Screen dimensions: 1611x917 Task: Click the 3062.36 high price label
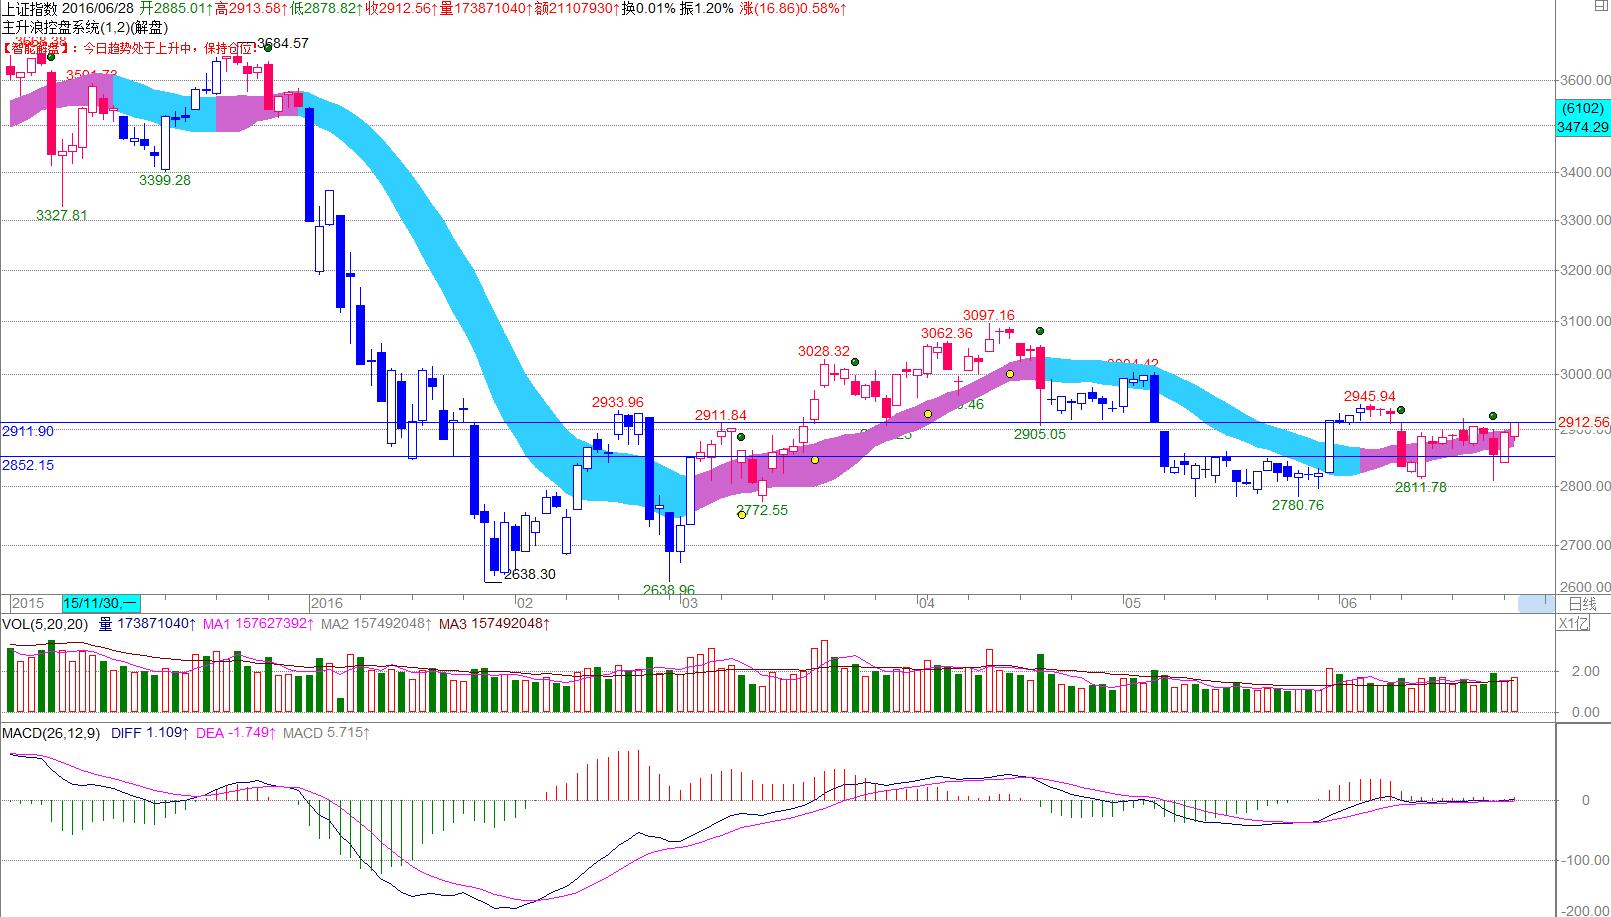click(946, 333)
